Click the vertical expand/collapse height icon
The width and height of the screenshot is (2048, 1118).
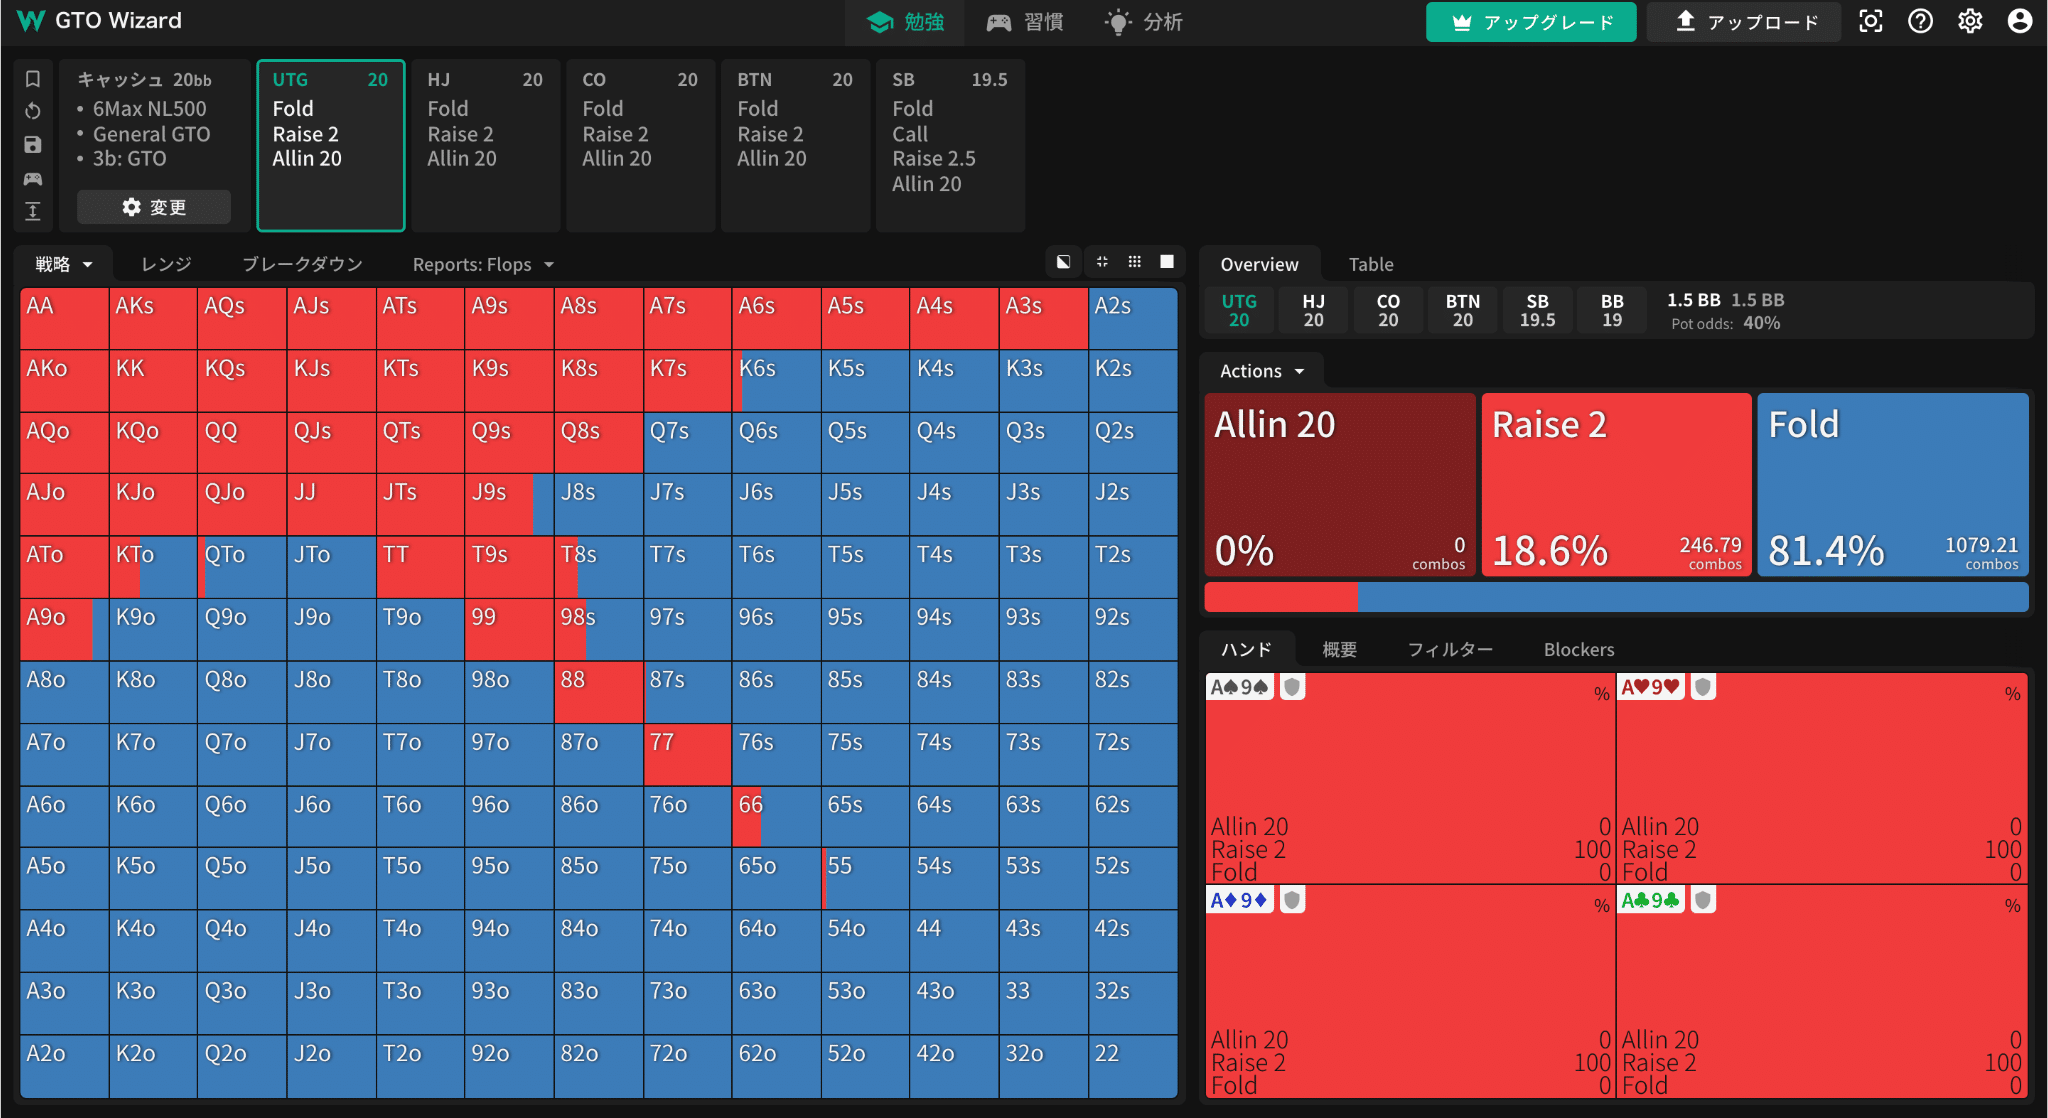[x=33, y=211]
